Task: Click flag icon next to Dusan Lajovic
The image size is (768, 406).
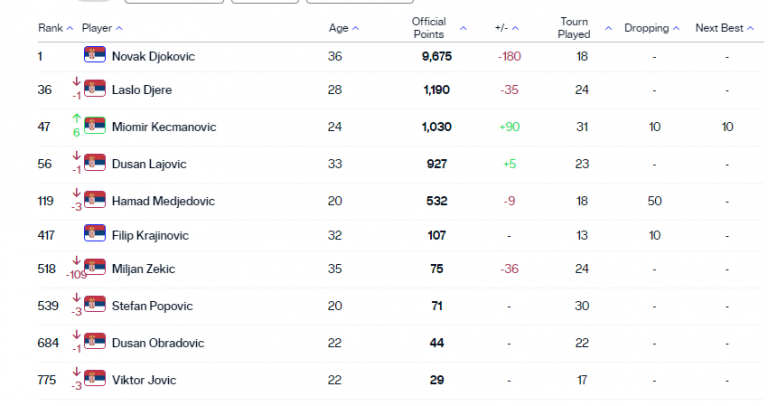Action: click(95, 163)
